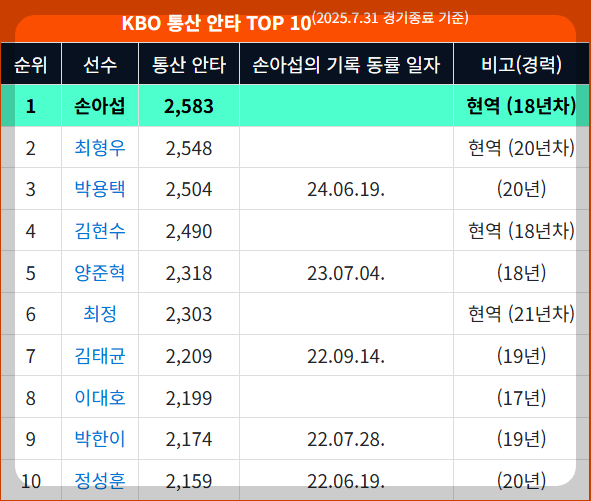Open the 양준혁 player link

[100, 273]
